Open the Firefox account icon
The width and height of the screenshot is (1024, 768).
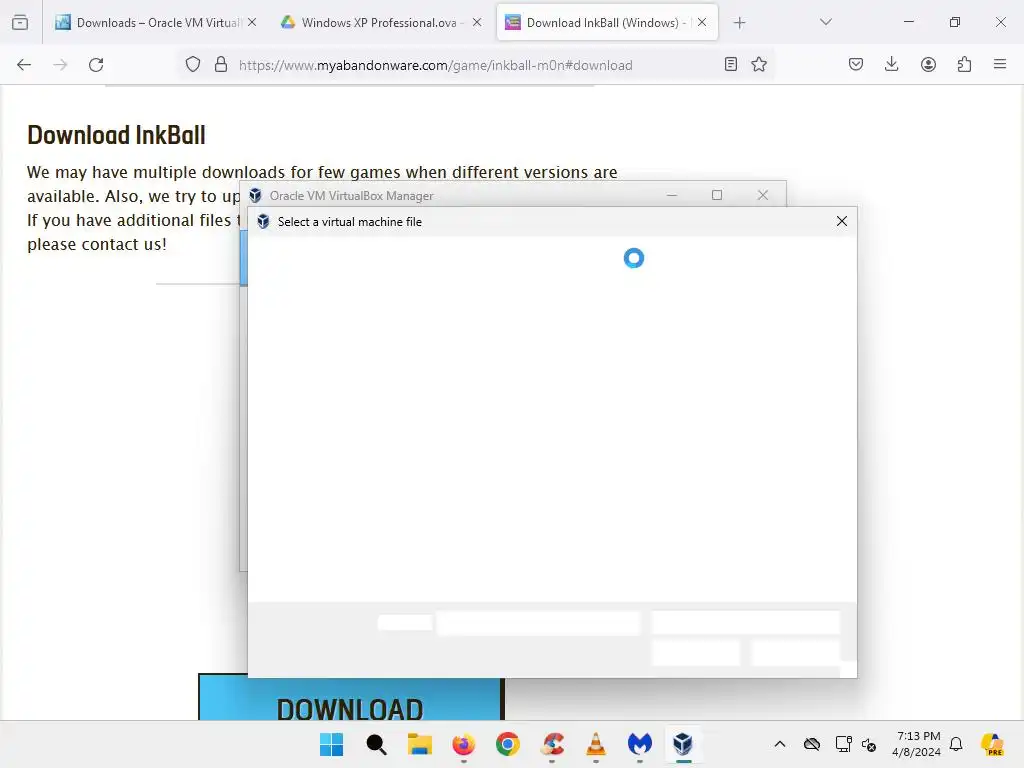coord(928,65)
